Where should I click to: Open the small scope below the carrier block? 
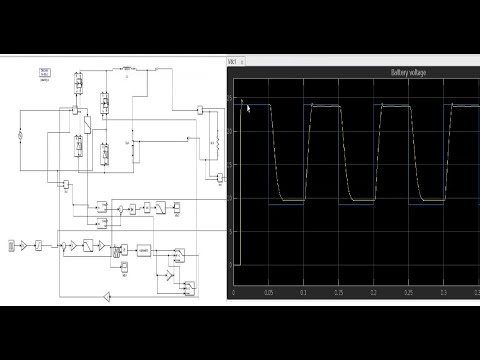[x=124, y=267]
